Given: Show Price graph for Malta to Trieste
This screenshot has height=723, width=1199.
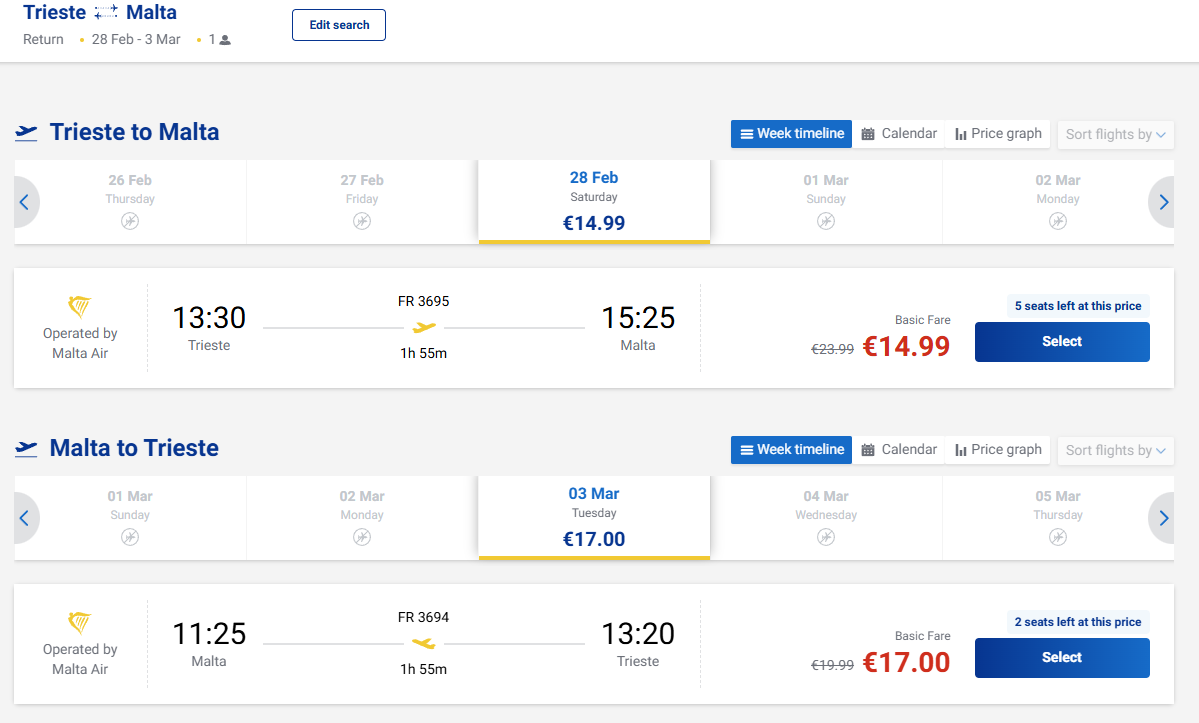Looking at the screenshot, I should tap(998, 450).
